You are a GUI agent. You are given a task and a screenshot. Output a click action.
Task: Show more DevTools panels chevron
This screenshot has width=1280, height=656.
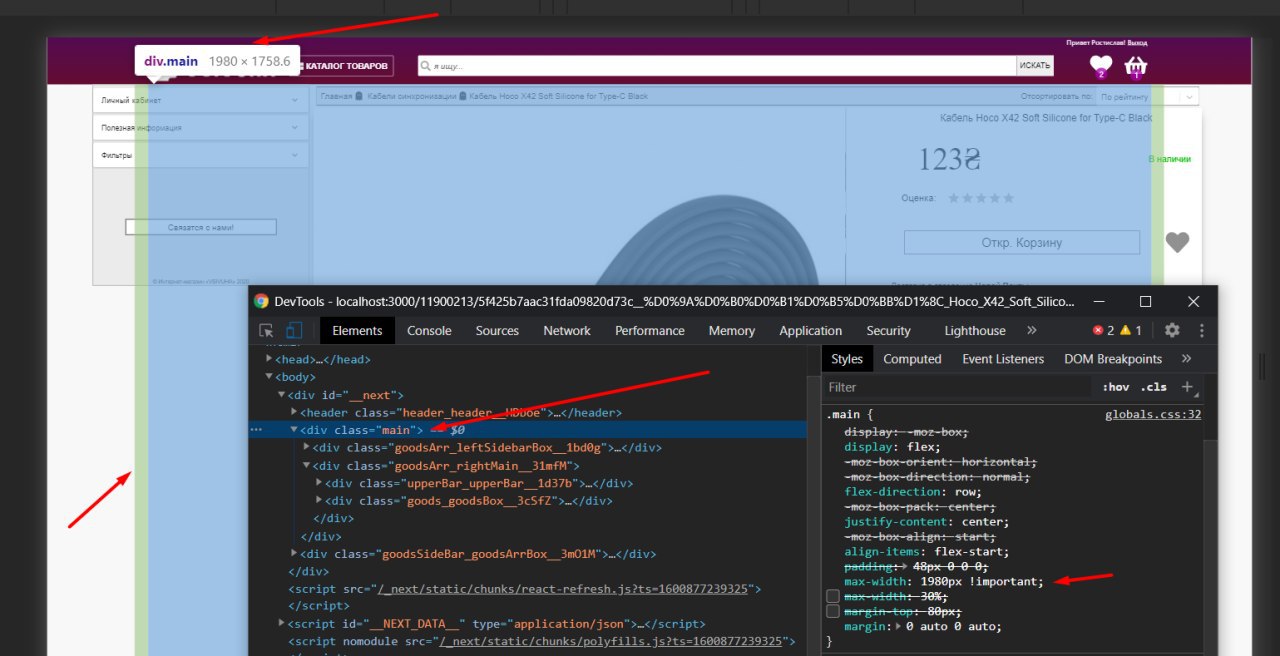click(x=1032, y=330)
